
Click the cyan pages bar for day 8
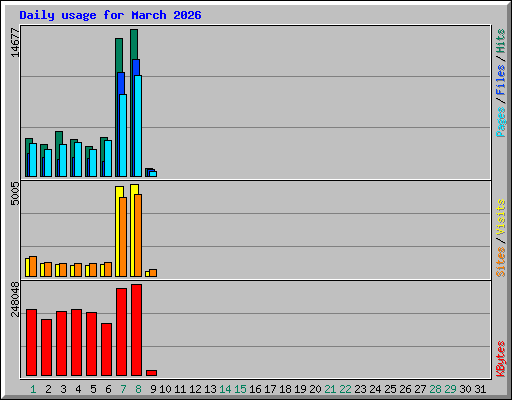[138, 126]
